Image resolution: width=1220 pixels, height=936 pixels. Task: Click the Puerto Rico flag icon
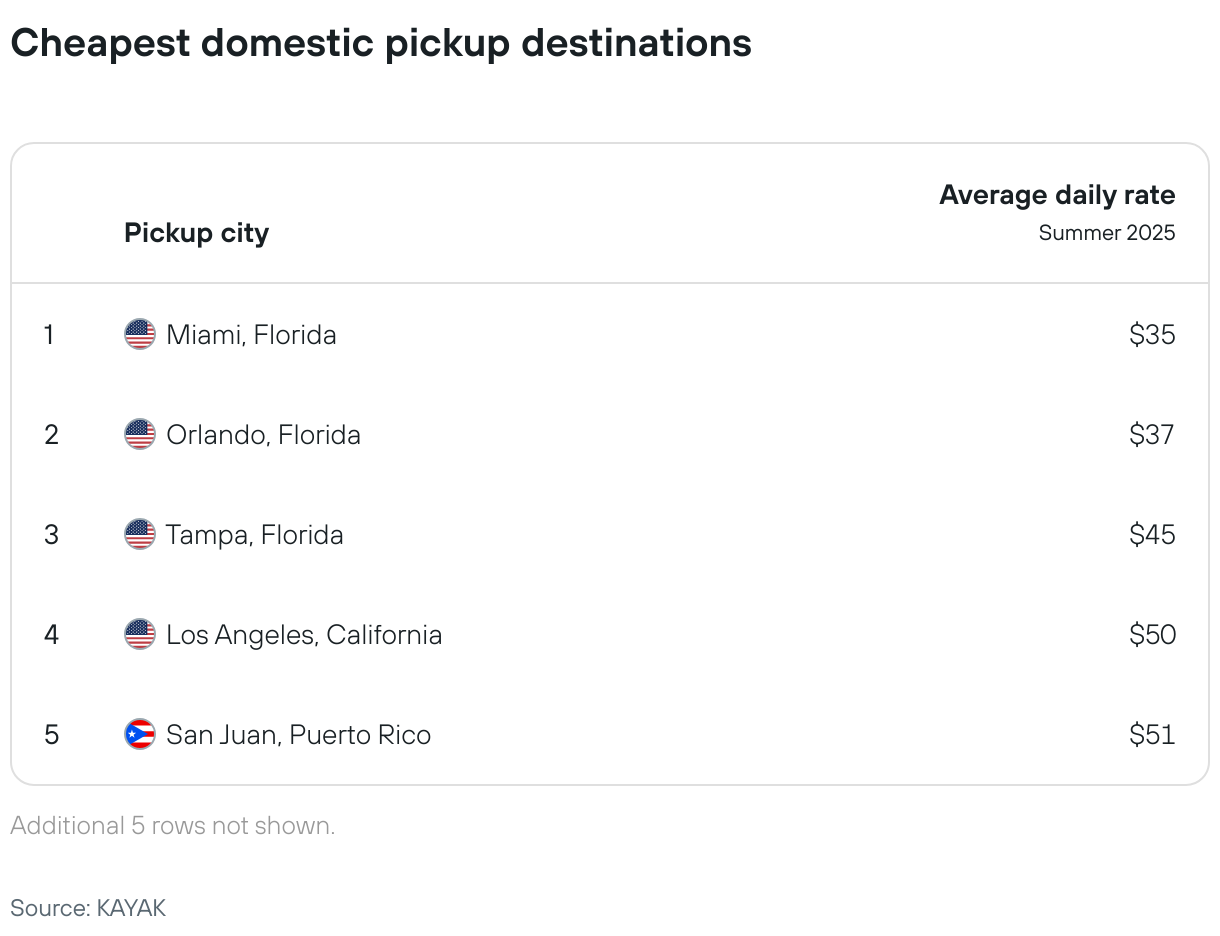(140, 734)
